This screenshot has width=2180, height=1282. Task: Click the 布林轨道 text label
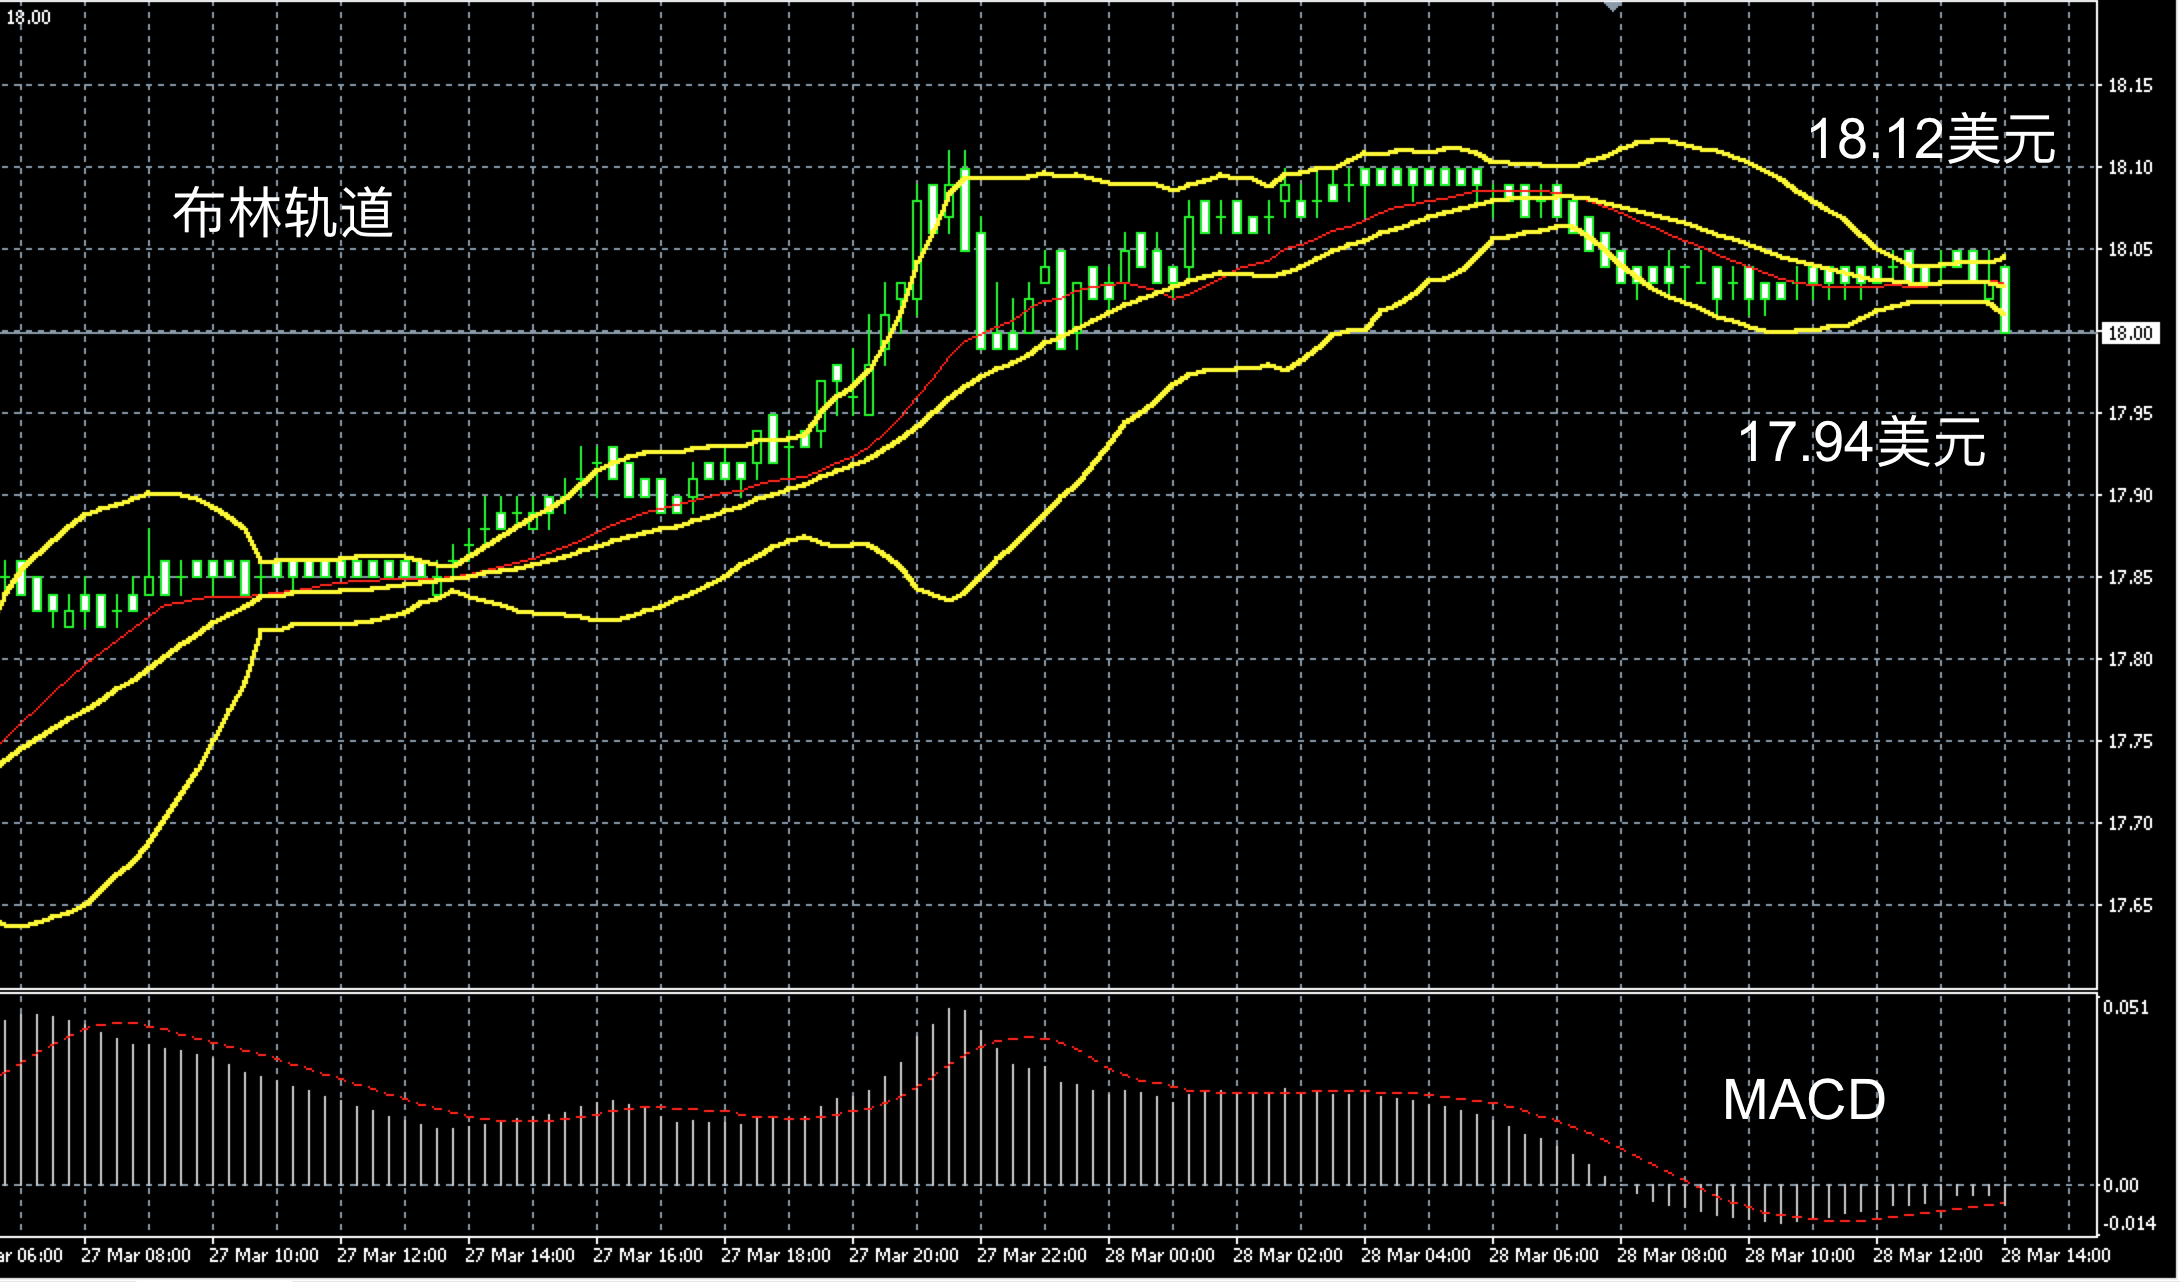(x=283, y=213)
